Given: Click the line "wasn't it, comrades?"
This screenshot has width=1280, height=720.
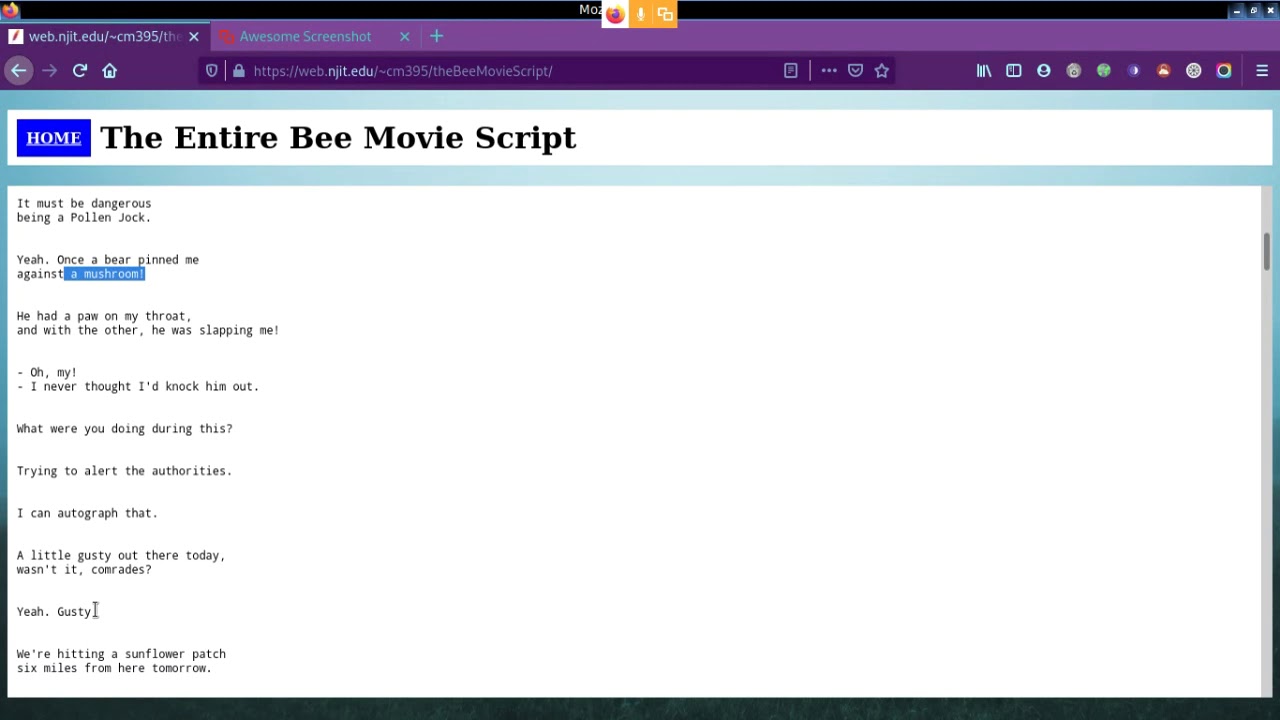Looking at the screenshot, I should (x=84, y=569).
